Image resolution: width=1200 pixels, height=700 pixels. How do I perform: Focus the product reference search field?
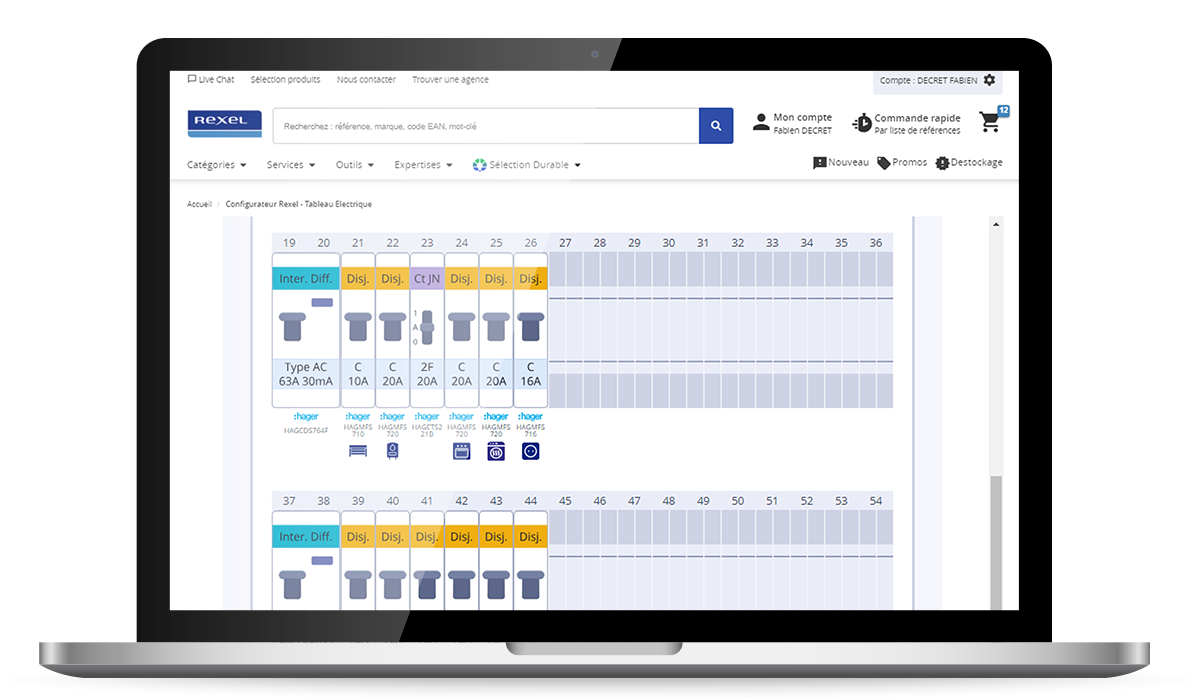485,126
